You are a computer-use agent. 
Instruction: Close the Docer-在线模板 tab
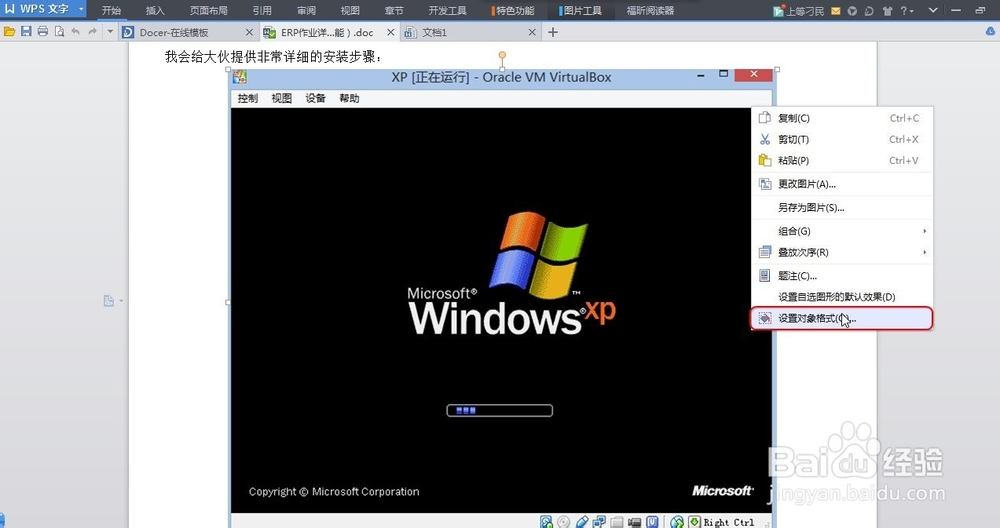pyautogui.click(x=249, y=32)
